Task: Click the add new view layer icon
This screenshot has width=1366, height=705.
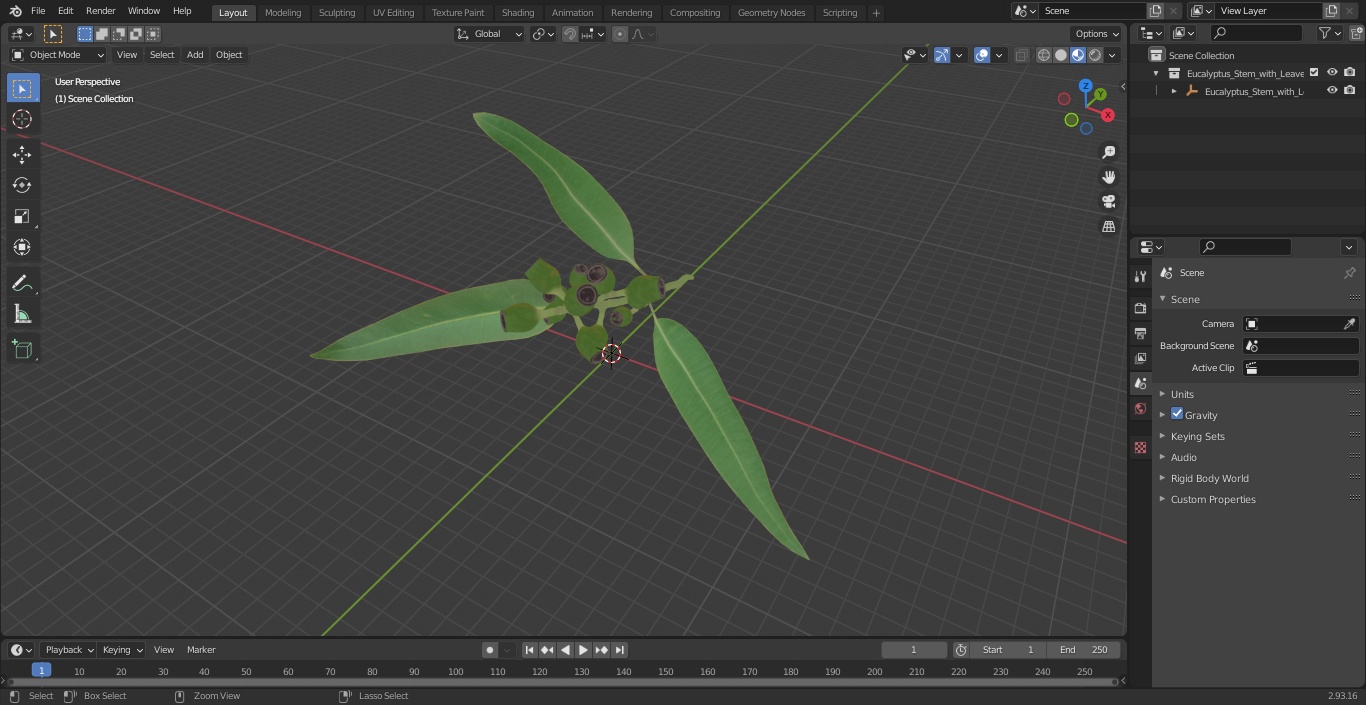Action: click(x=1331, y=11)
